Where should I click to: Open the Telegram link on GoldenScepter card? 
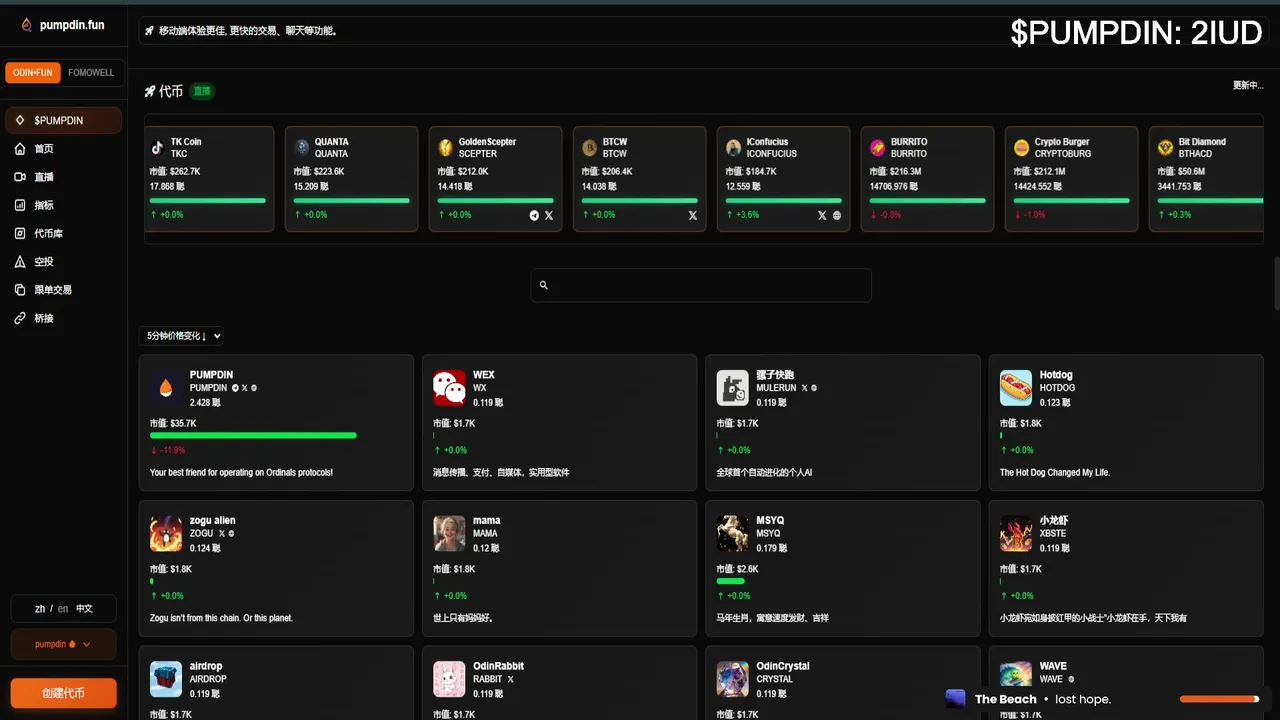pyautogui.click(x=534, y=215)
